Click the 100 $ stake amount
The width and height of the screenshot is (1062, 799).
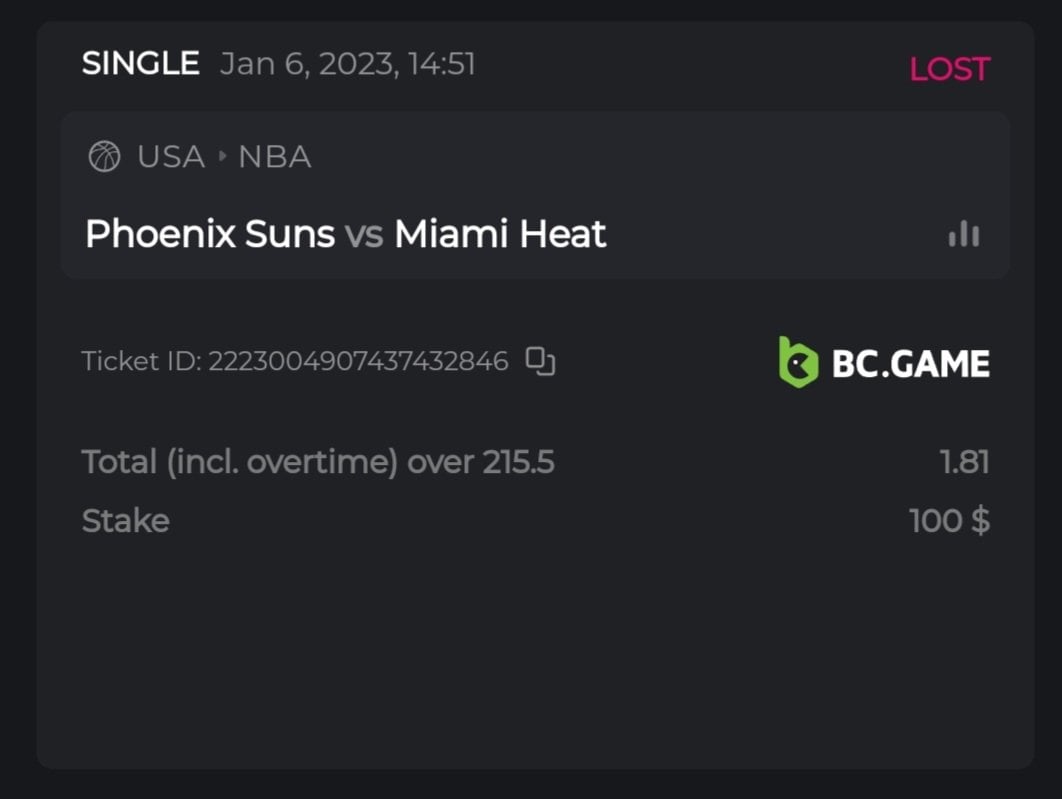pyautogui.click(x=949, y=521)
